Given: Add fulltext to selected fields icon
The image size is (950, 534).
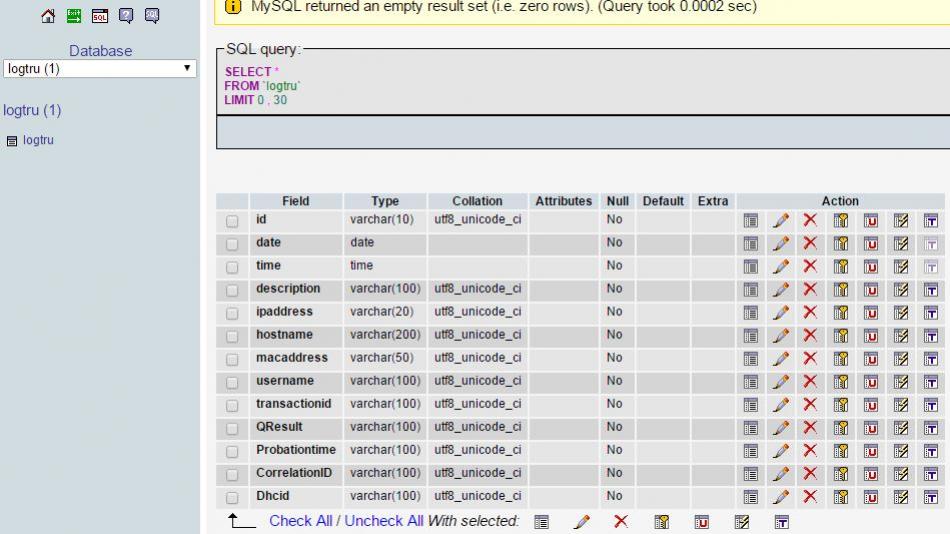Looking at the screenshot, I should coord(782,522).
